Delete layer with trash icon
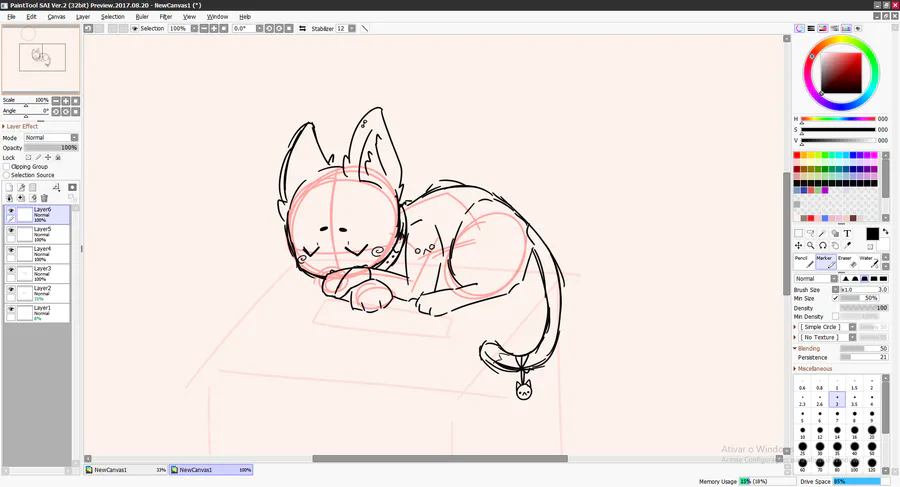Image resolution: width=900 pixels, height=487 pixels. tap(44, 198)
